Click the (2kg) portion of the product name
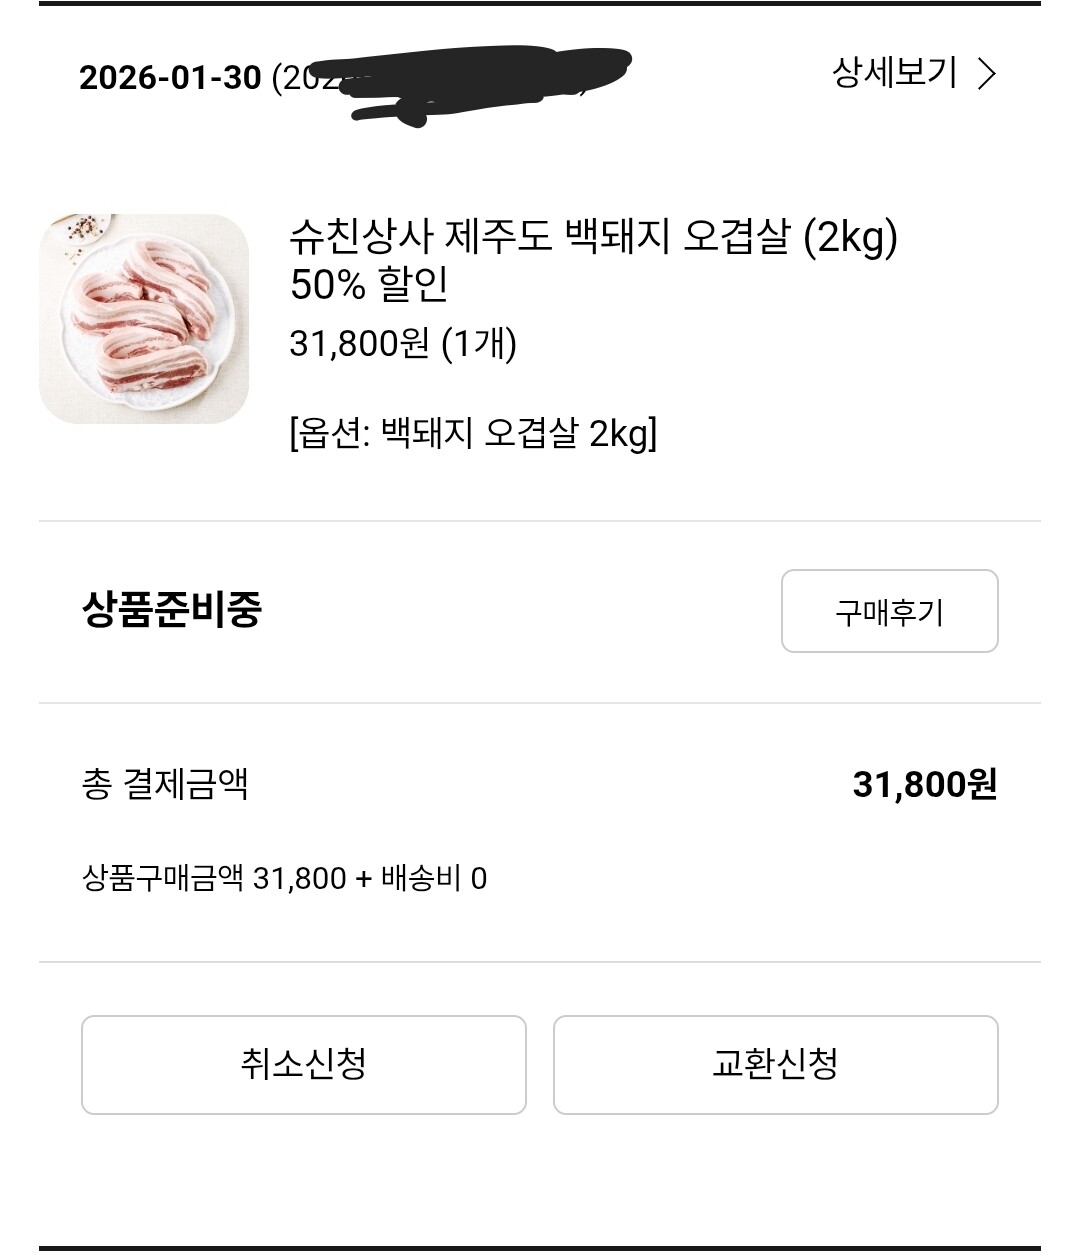 (851, 238)
